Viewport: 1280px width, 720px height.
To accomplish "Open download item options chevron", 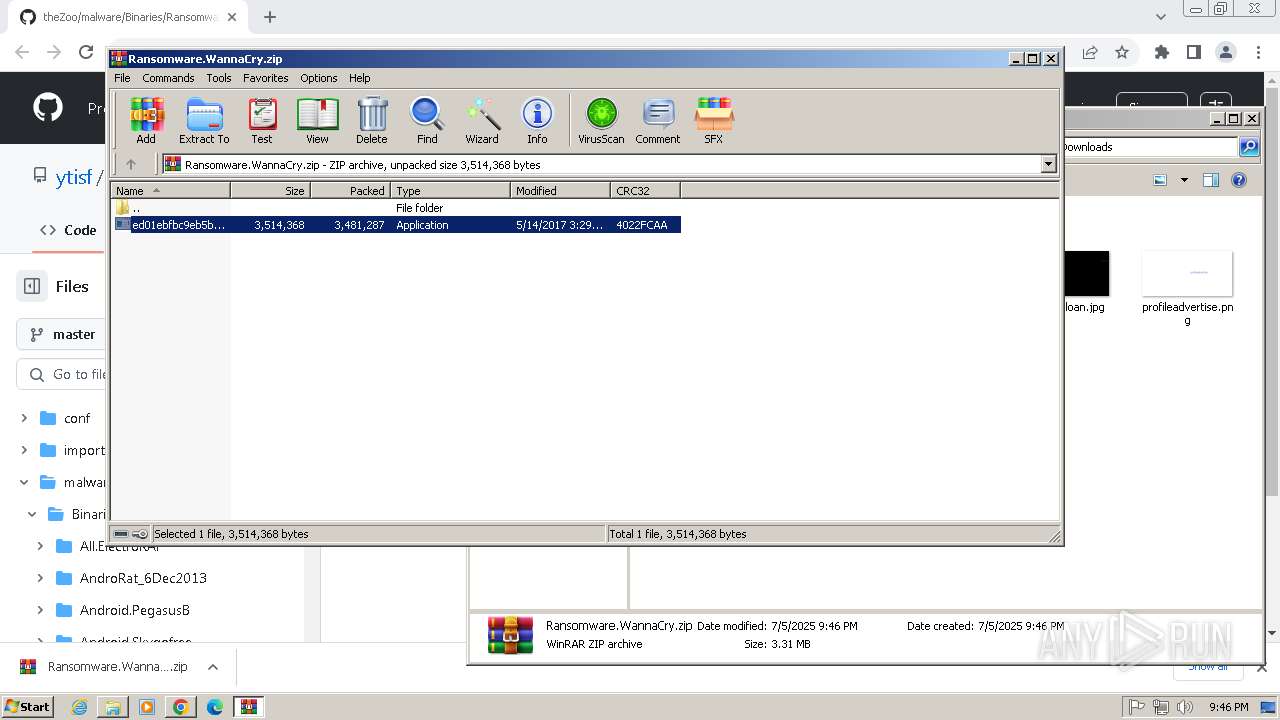I will tap(212, 667).
